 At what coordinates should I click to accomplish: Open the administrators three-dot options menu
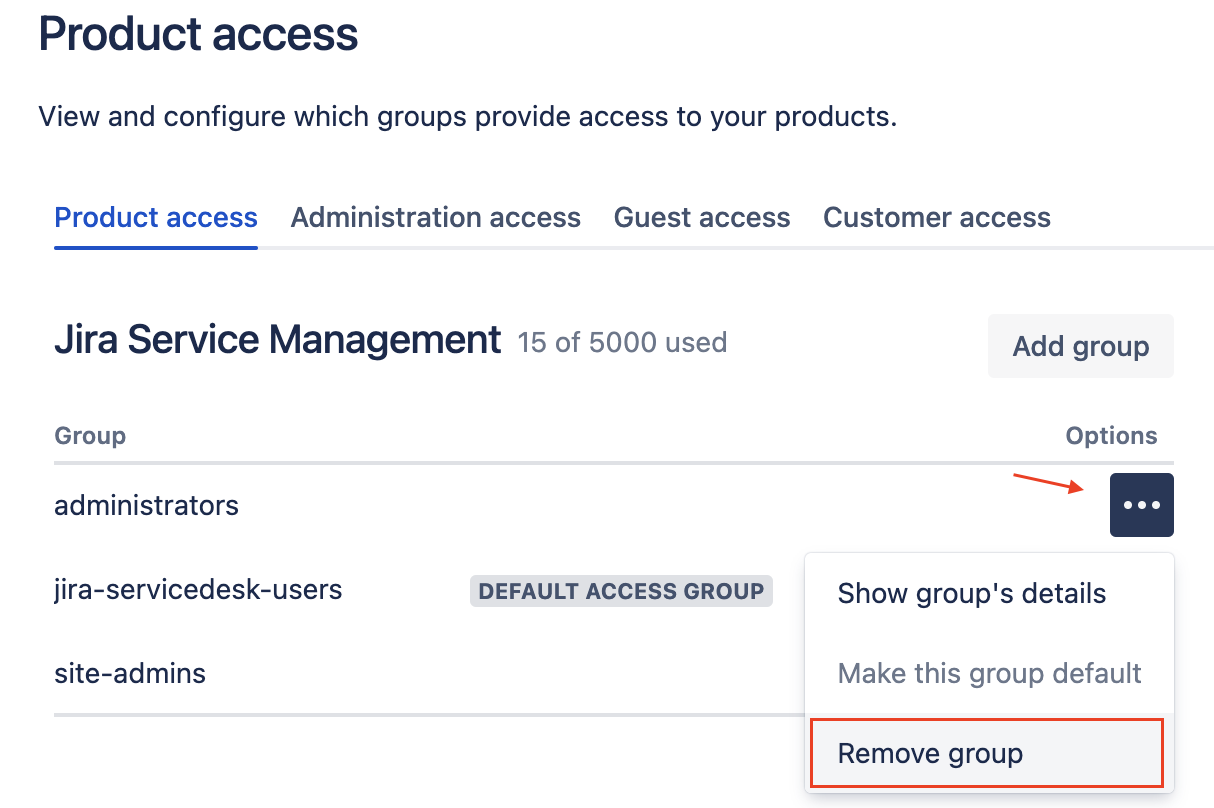pos(1141,505)
